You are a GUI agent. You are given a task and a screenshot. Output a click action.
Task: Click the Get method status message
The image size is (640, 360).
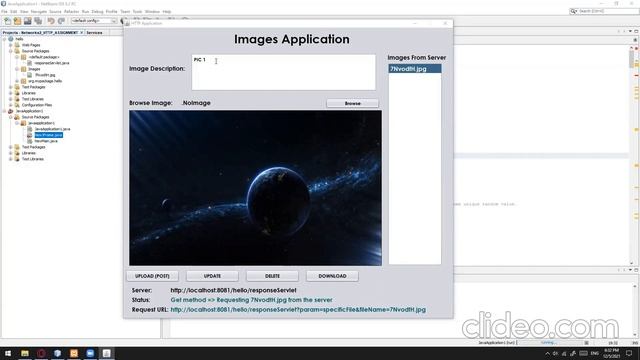(x=251, y=300)
